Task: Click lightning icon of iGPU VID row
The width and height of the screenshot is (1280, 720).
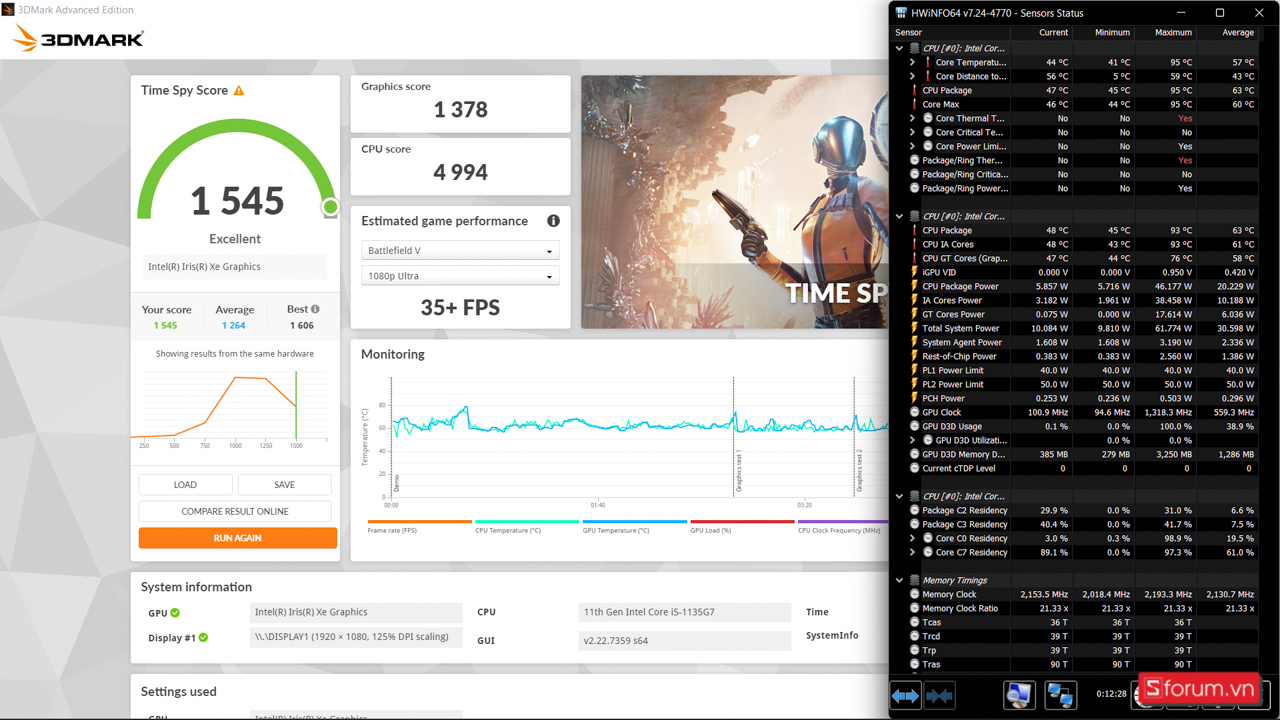Action: [914, 272]
